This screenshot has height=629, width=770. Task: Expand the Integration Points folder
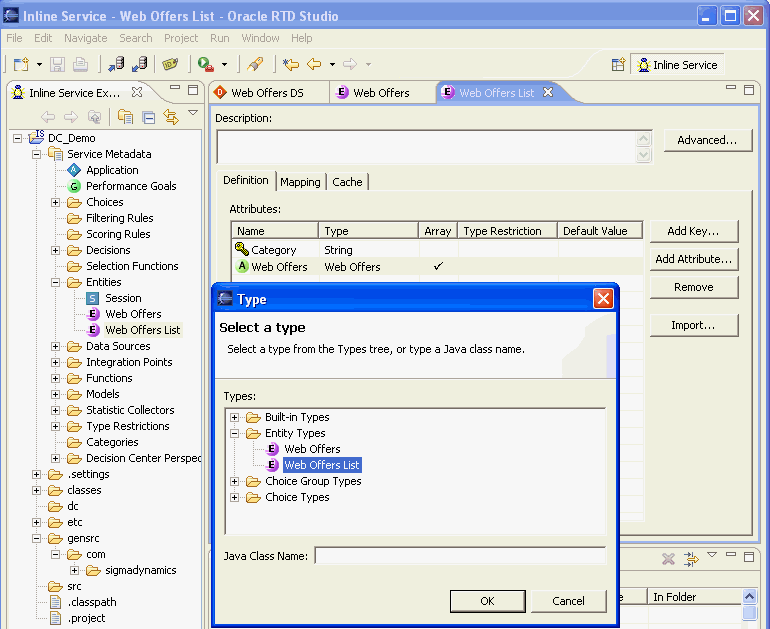click(55, 362)
